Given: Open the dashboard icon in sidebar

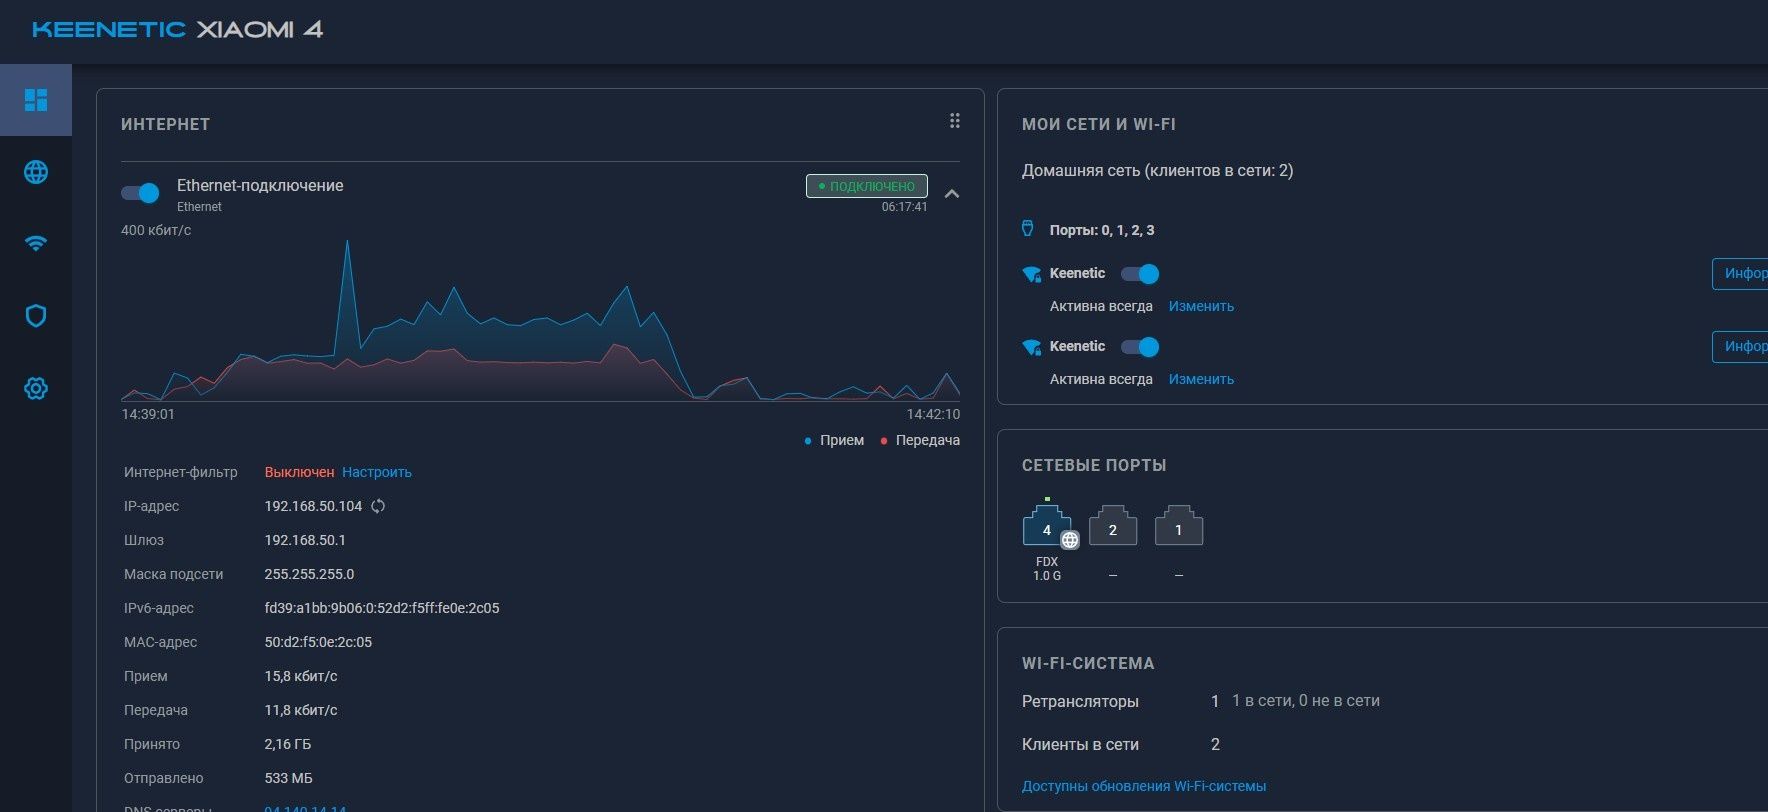Looking at the screenshot, I should coord(36,100).
